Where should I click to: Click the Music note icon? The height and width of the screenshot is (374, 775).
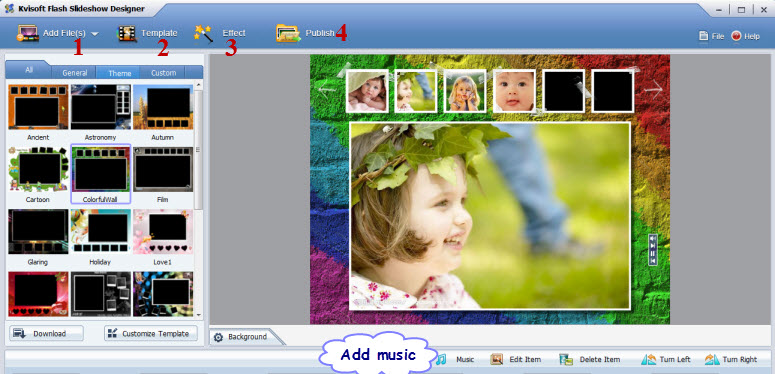pos(441,359)
